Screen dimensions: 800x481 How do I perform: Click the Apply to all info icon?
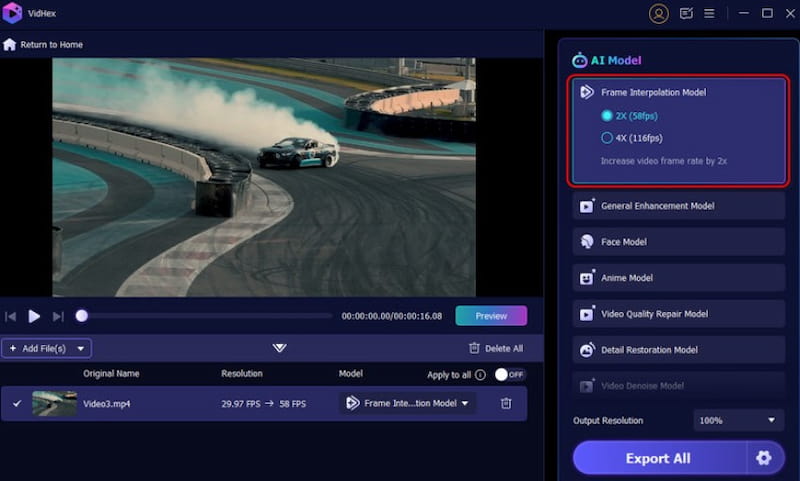point(480,375)
